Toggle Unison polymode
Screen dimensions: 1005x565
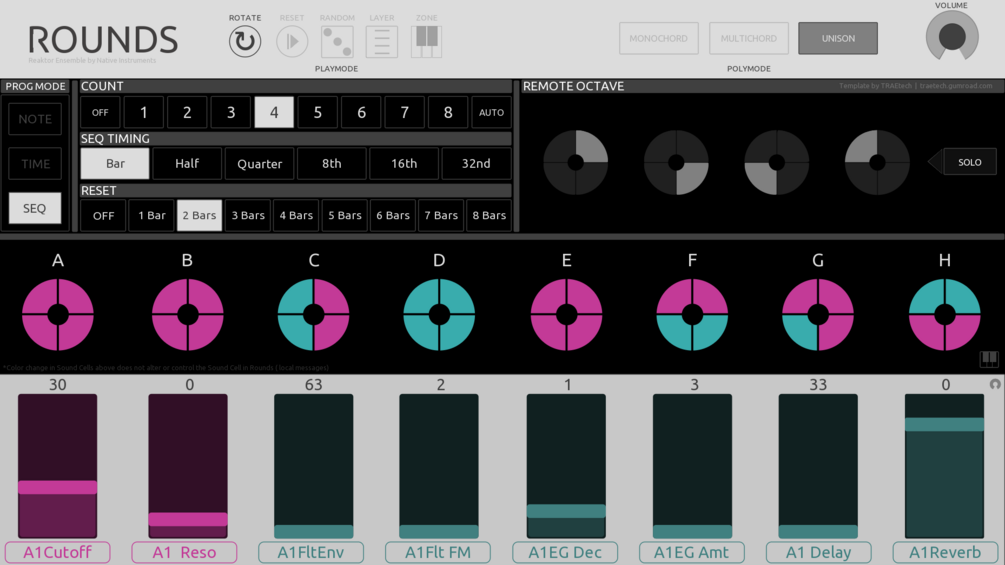tap(838, 38)
